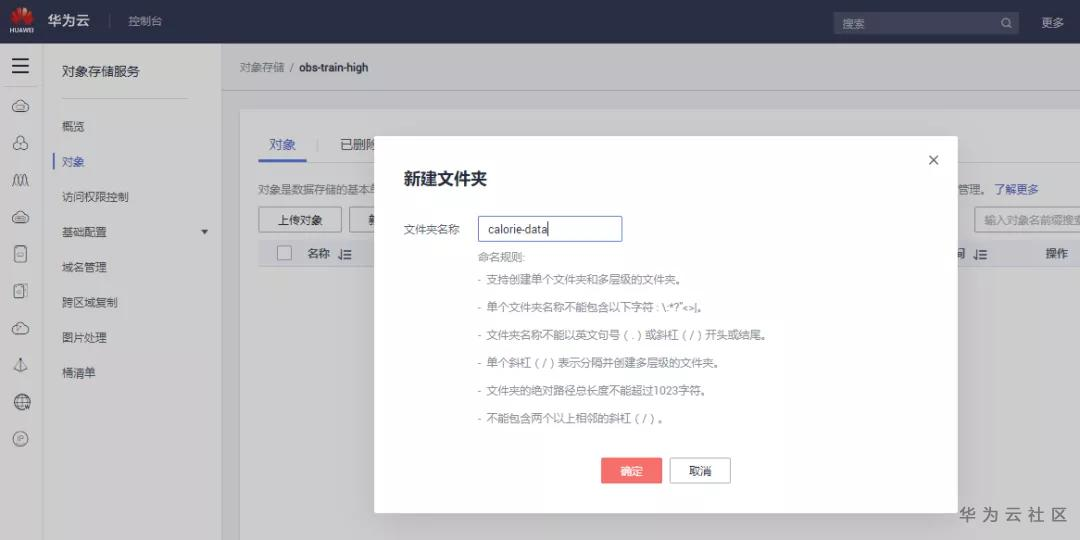
Task: Click the wave-shaped service icon in the sidebar
Action: [x=21, y=180]
